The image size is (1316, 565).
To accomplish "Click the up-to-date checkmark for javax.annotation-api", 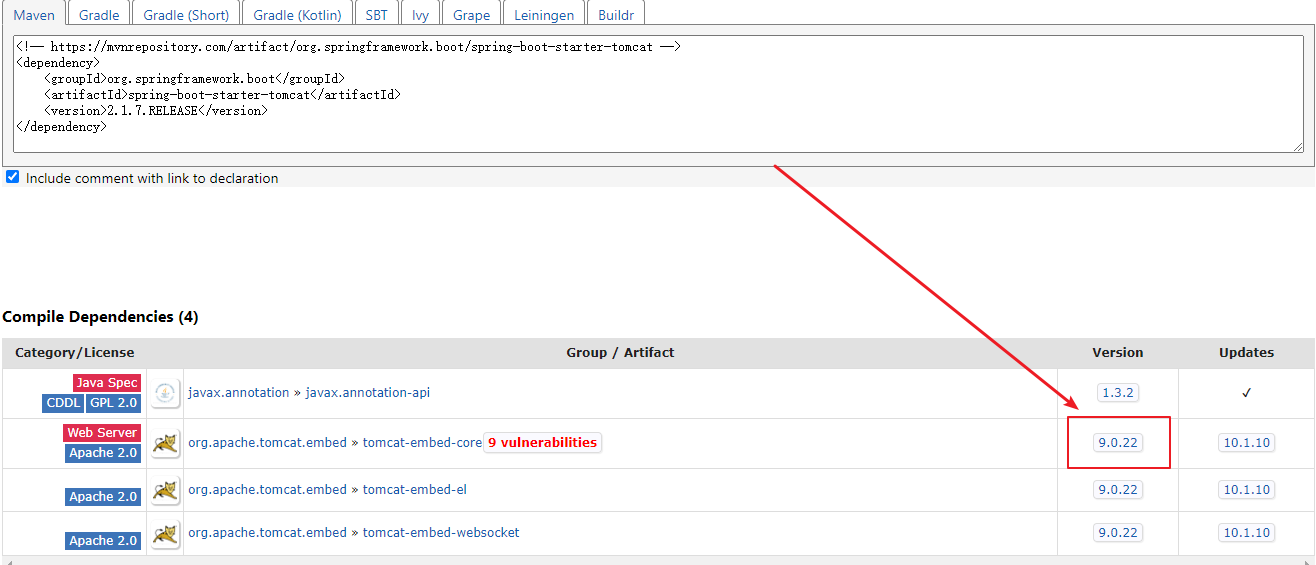I will click(1246, 393).
